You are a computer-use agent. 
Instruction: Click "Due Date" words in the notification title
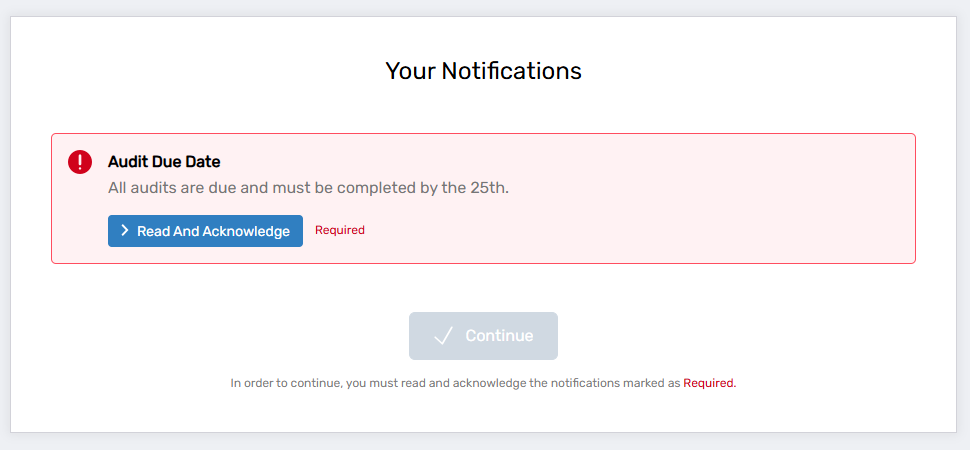(x=186, y=162)
